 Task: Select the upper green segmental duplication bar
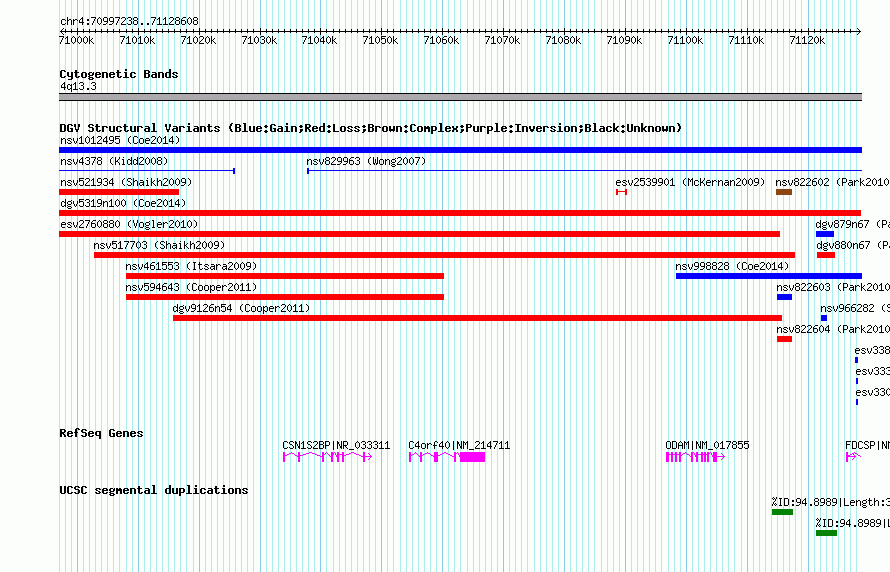(782, 512)
